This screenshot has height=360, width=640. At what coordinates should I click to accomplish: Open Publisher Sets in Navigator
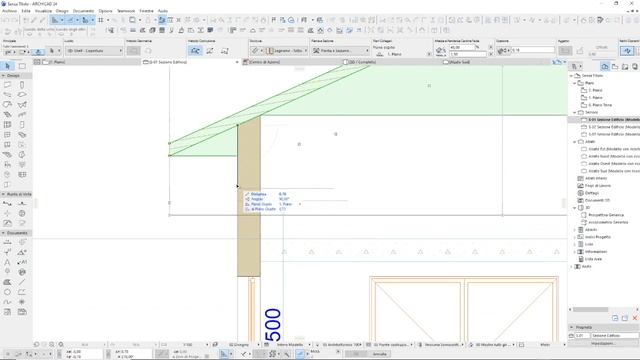click(x=635, y=66)
